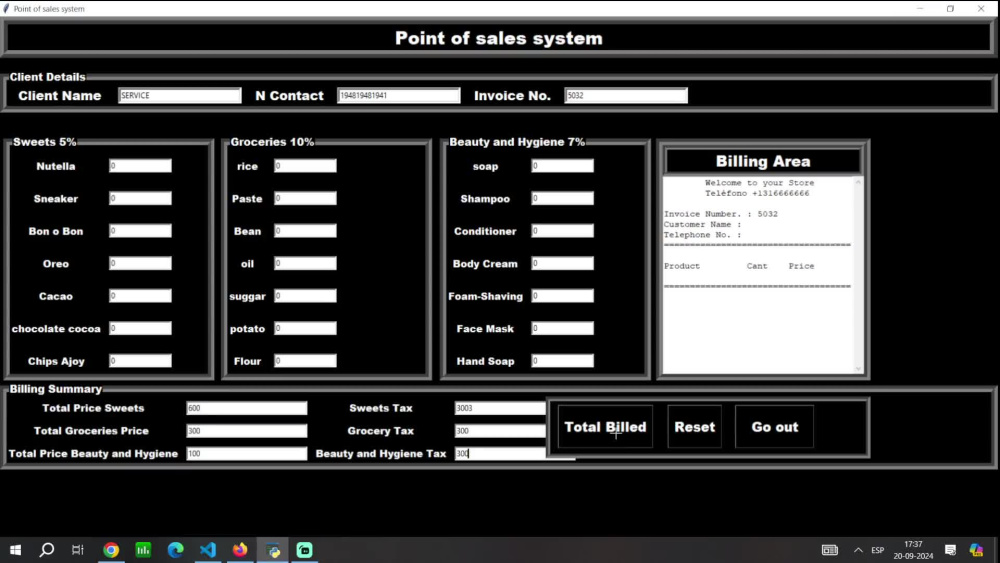Show hidden system tray icons
The height and width of the screenshot is (563, 1000).
tap(858, 550)
